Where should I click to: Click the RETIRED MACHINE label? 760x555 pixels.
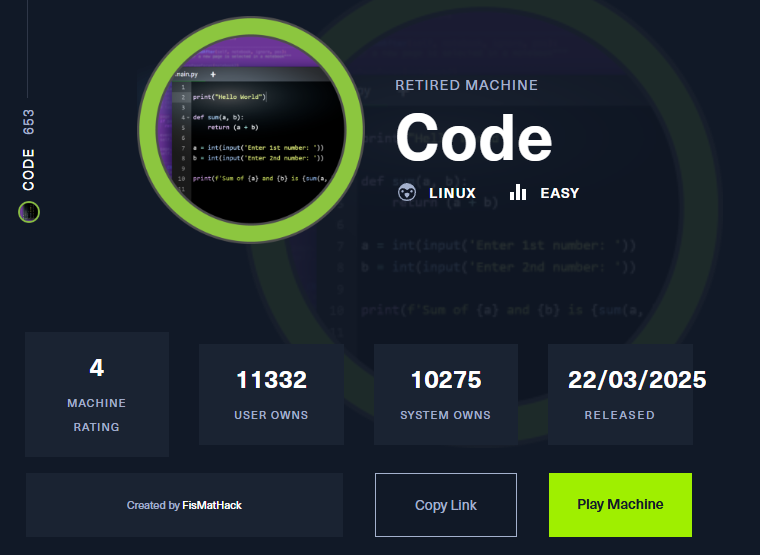coord(466,86)
